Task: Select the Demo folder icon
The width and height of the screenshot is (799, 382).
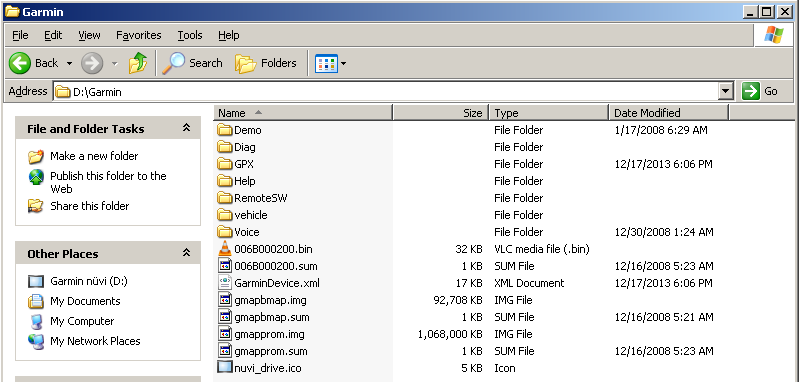Action: pyautogui.click(x=225, y=130)
